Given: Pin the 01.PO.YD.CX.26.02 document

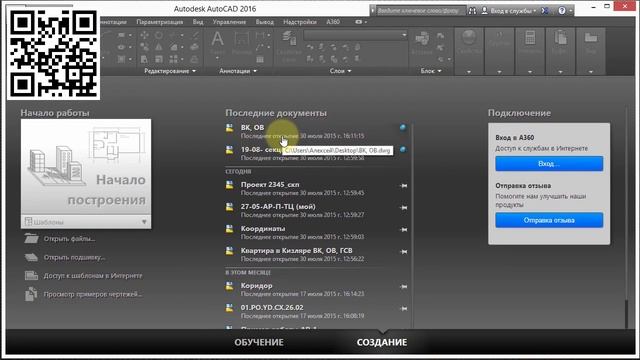Looking at the screenshot, I should [403, 309].
